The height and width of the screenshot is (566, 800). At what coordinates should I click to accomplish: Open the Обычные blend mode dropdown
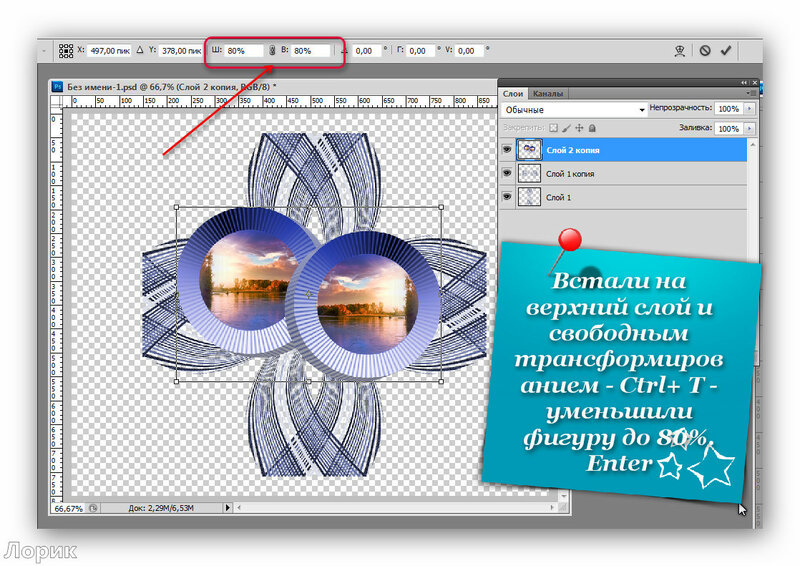pyautogui.click(x=574, y=110)
